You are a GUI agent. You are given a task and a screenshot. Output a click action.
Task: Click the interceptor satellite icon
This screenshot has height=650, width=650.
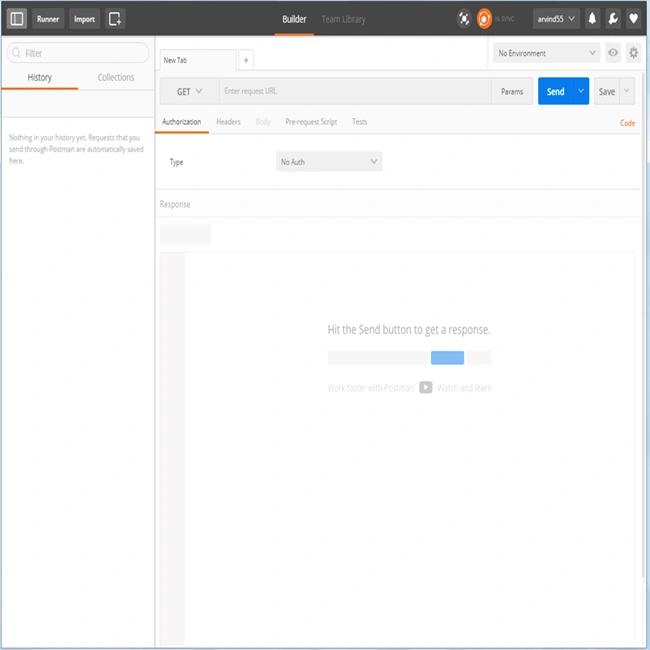click(x=464, y=19)
